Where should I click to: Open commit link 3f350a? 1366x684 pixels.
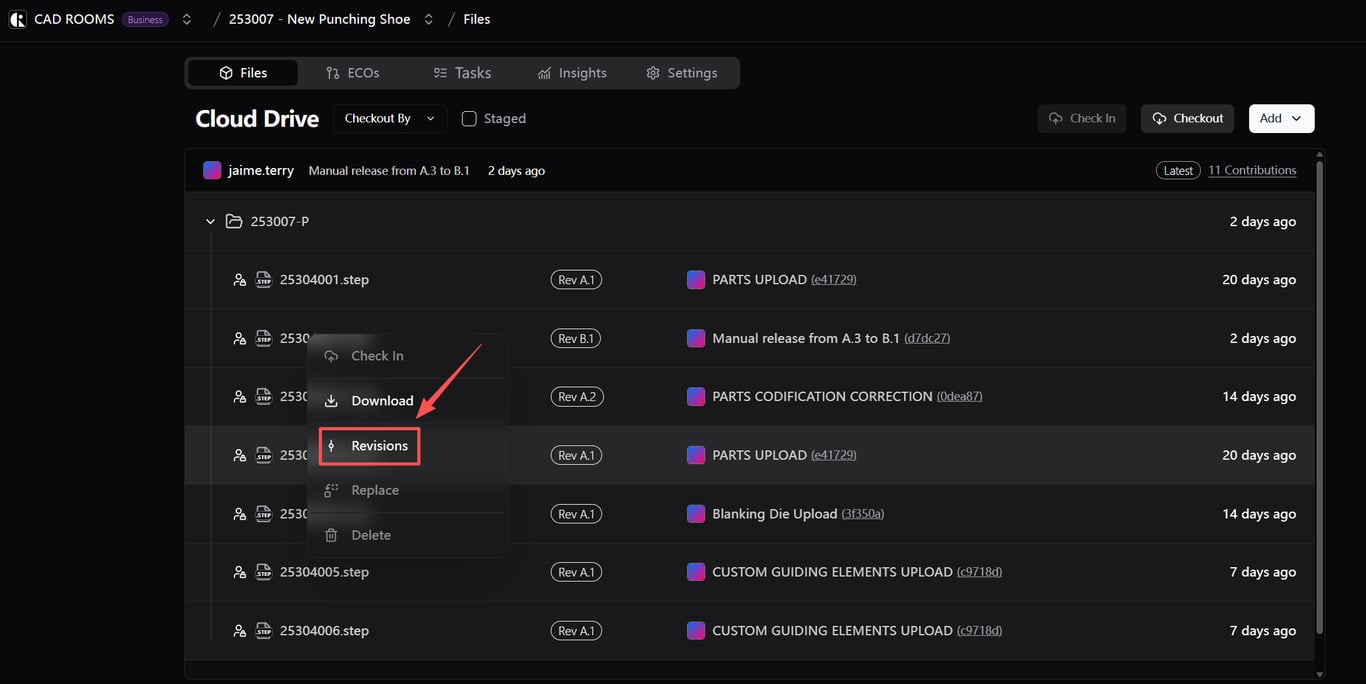tap(863, 514)
